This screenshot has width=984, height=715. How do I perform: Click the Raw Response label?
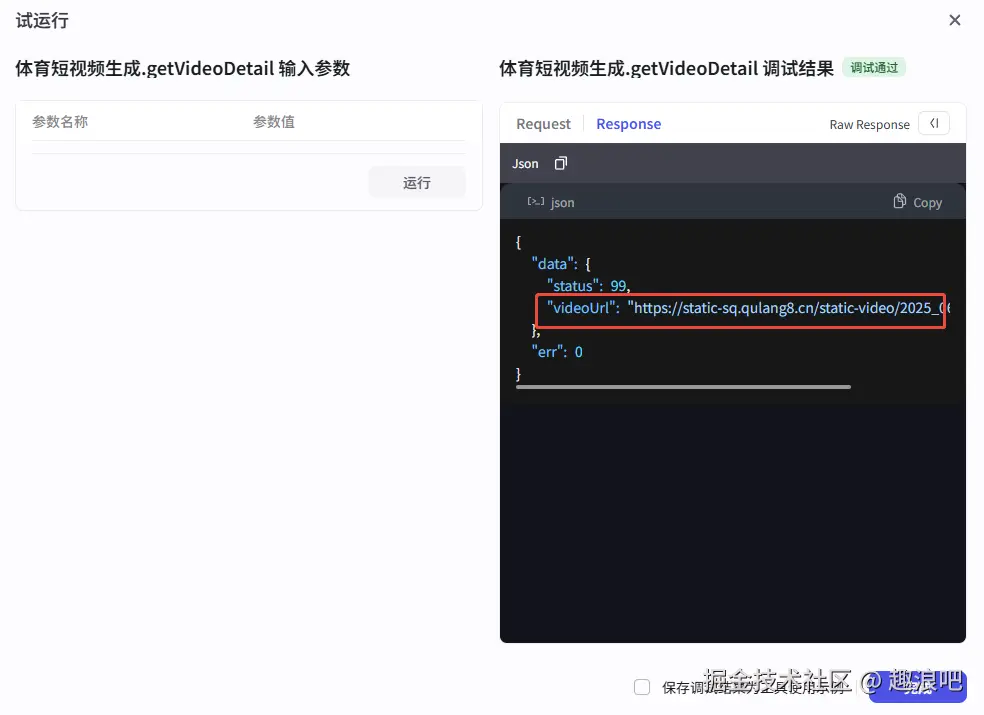point(869,124)
